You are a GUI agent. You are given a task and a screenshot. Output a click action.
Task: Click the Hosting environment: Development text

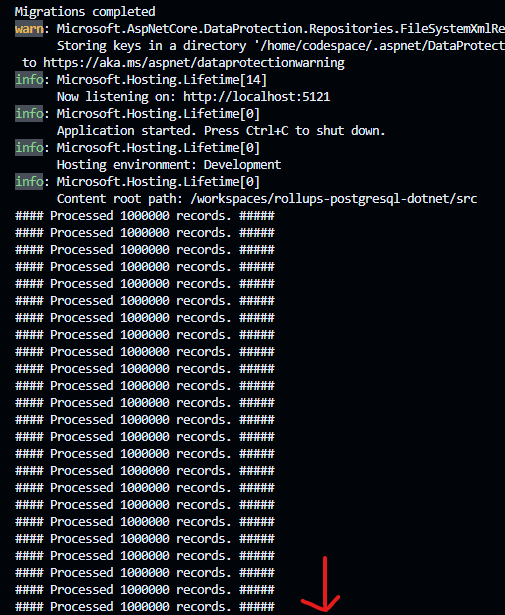click(169, 165)
